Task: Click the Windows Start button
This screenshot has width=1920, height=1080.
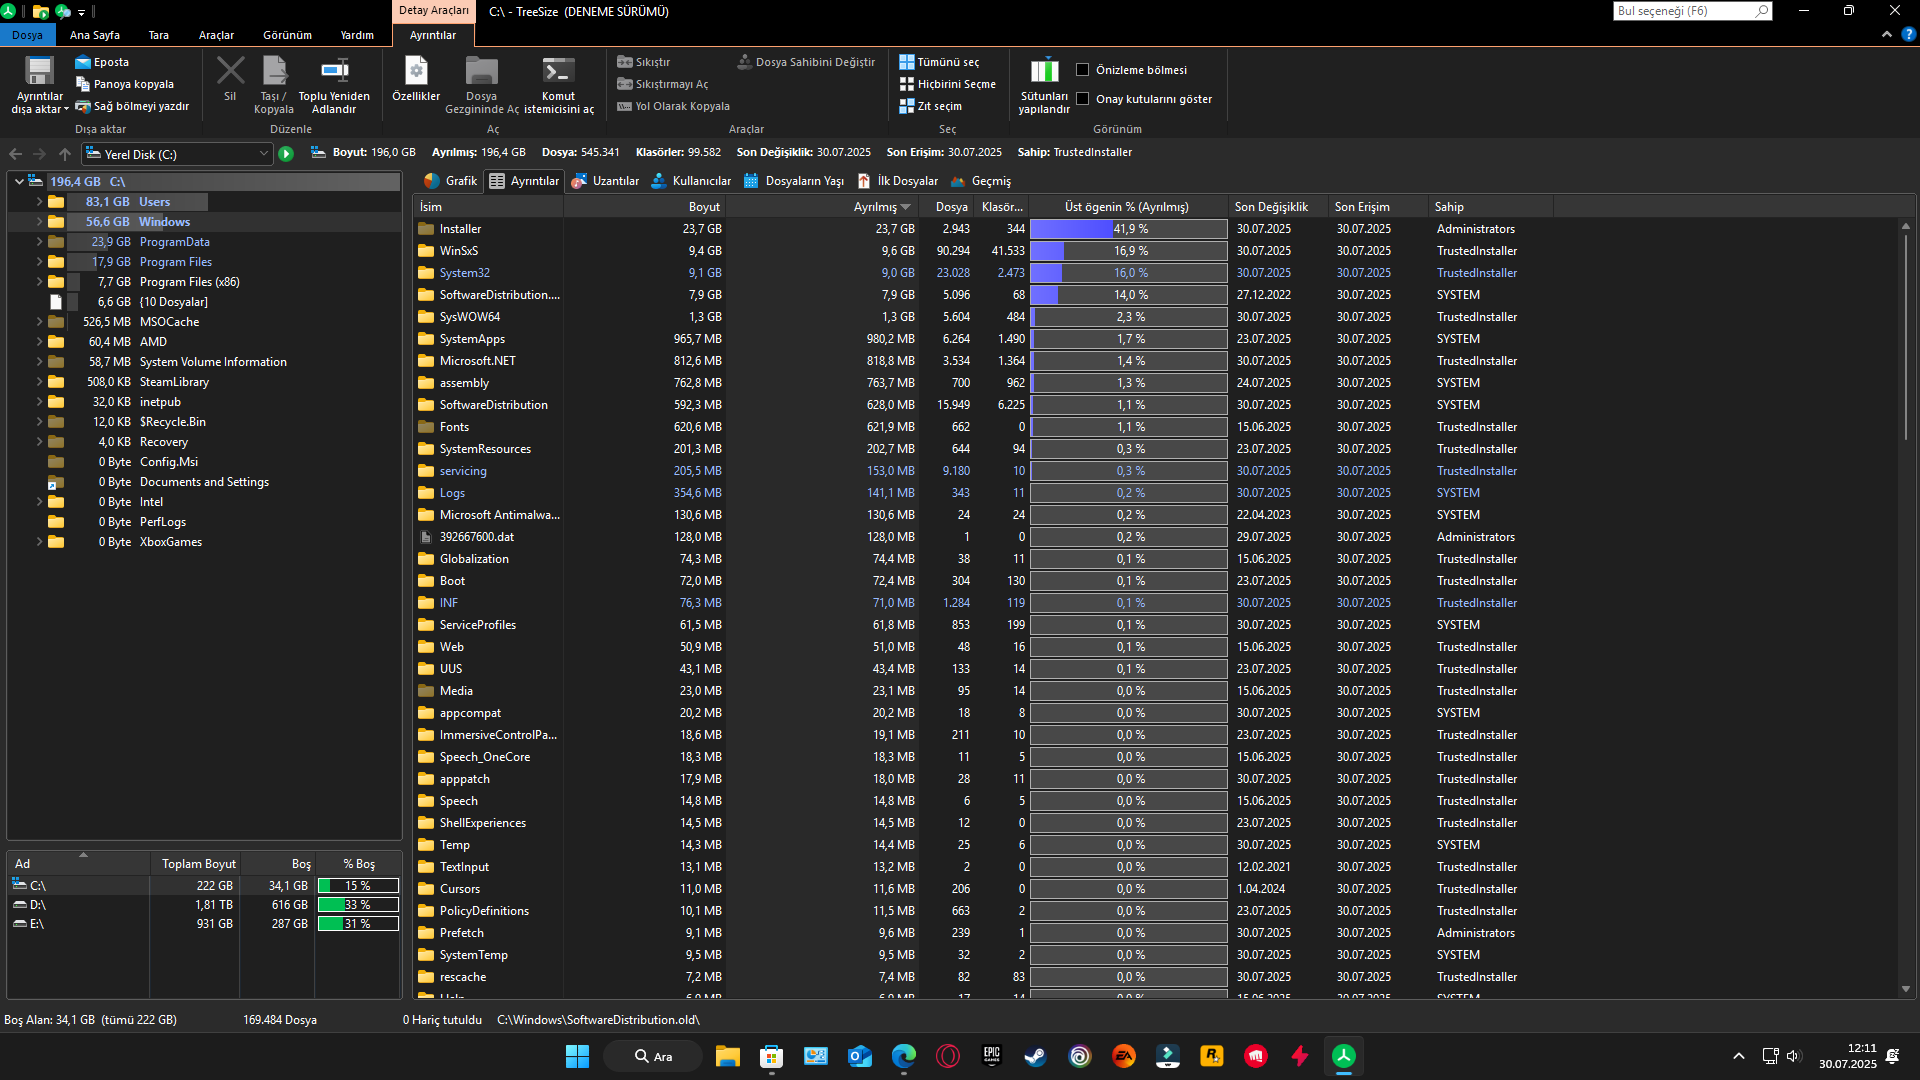Action: point(577,1056)
